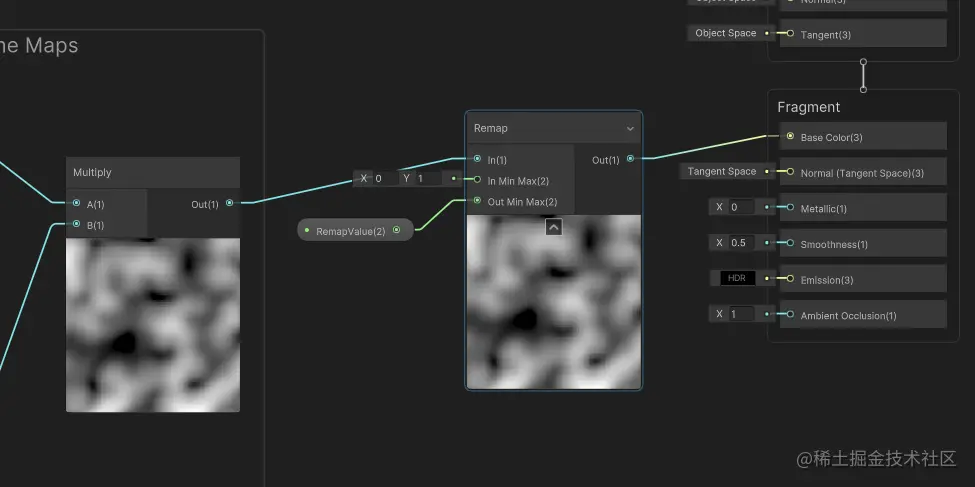Viewport: 975px width, 487px height.
Task: Open the Emission HDR color swatch
Action: tap(737, 278)
